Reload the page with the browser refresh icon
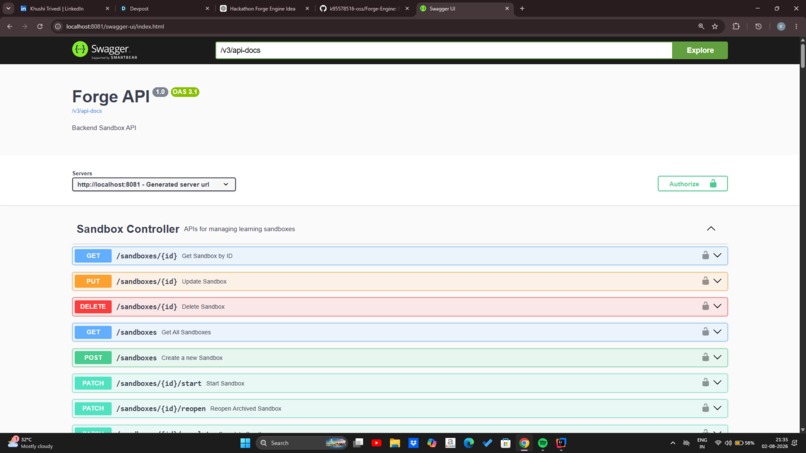The width and height of the screenshot is (806, 453). (x=40, y=26)
